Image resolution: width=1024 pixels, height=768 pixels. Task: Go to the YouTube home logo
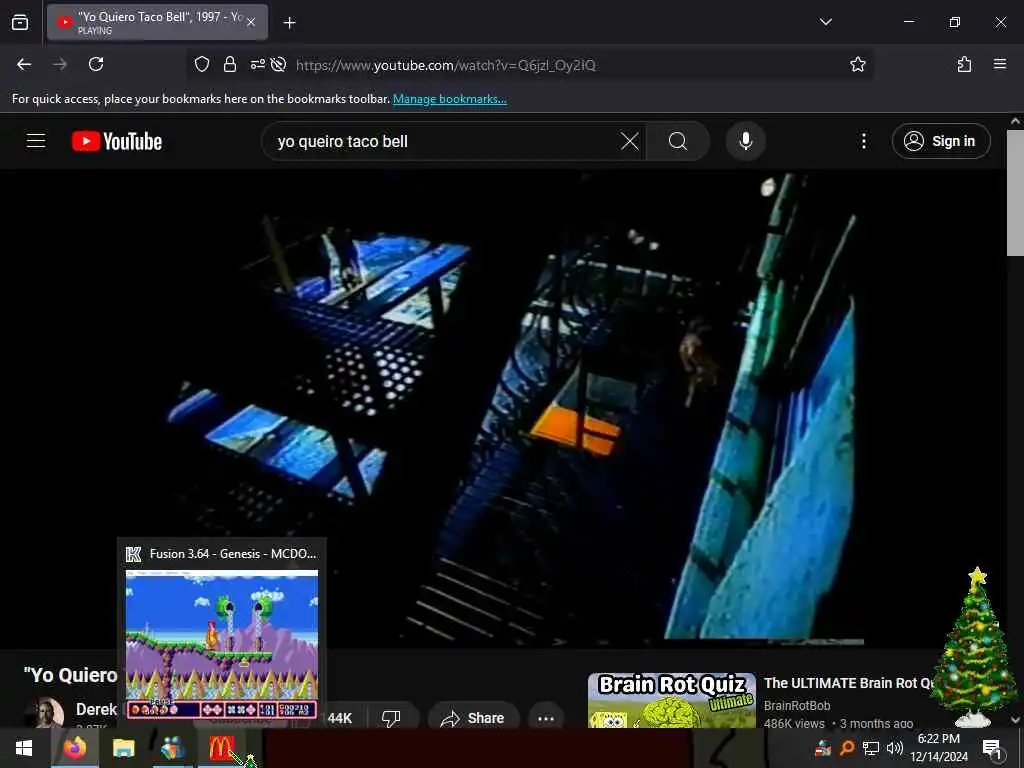(x=117, y=141)
